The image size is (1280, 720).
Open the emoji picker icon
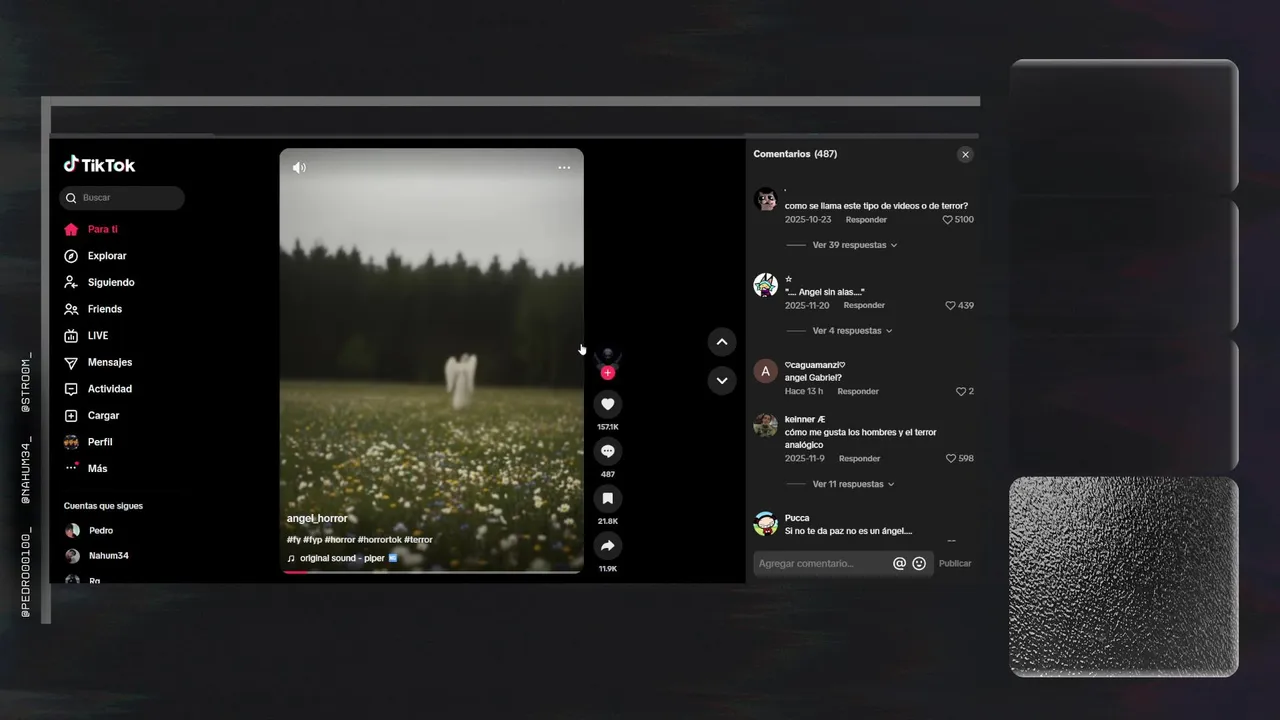[919, 564]
